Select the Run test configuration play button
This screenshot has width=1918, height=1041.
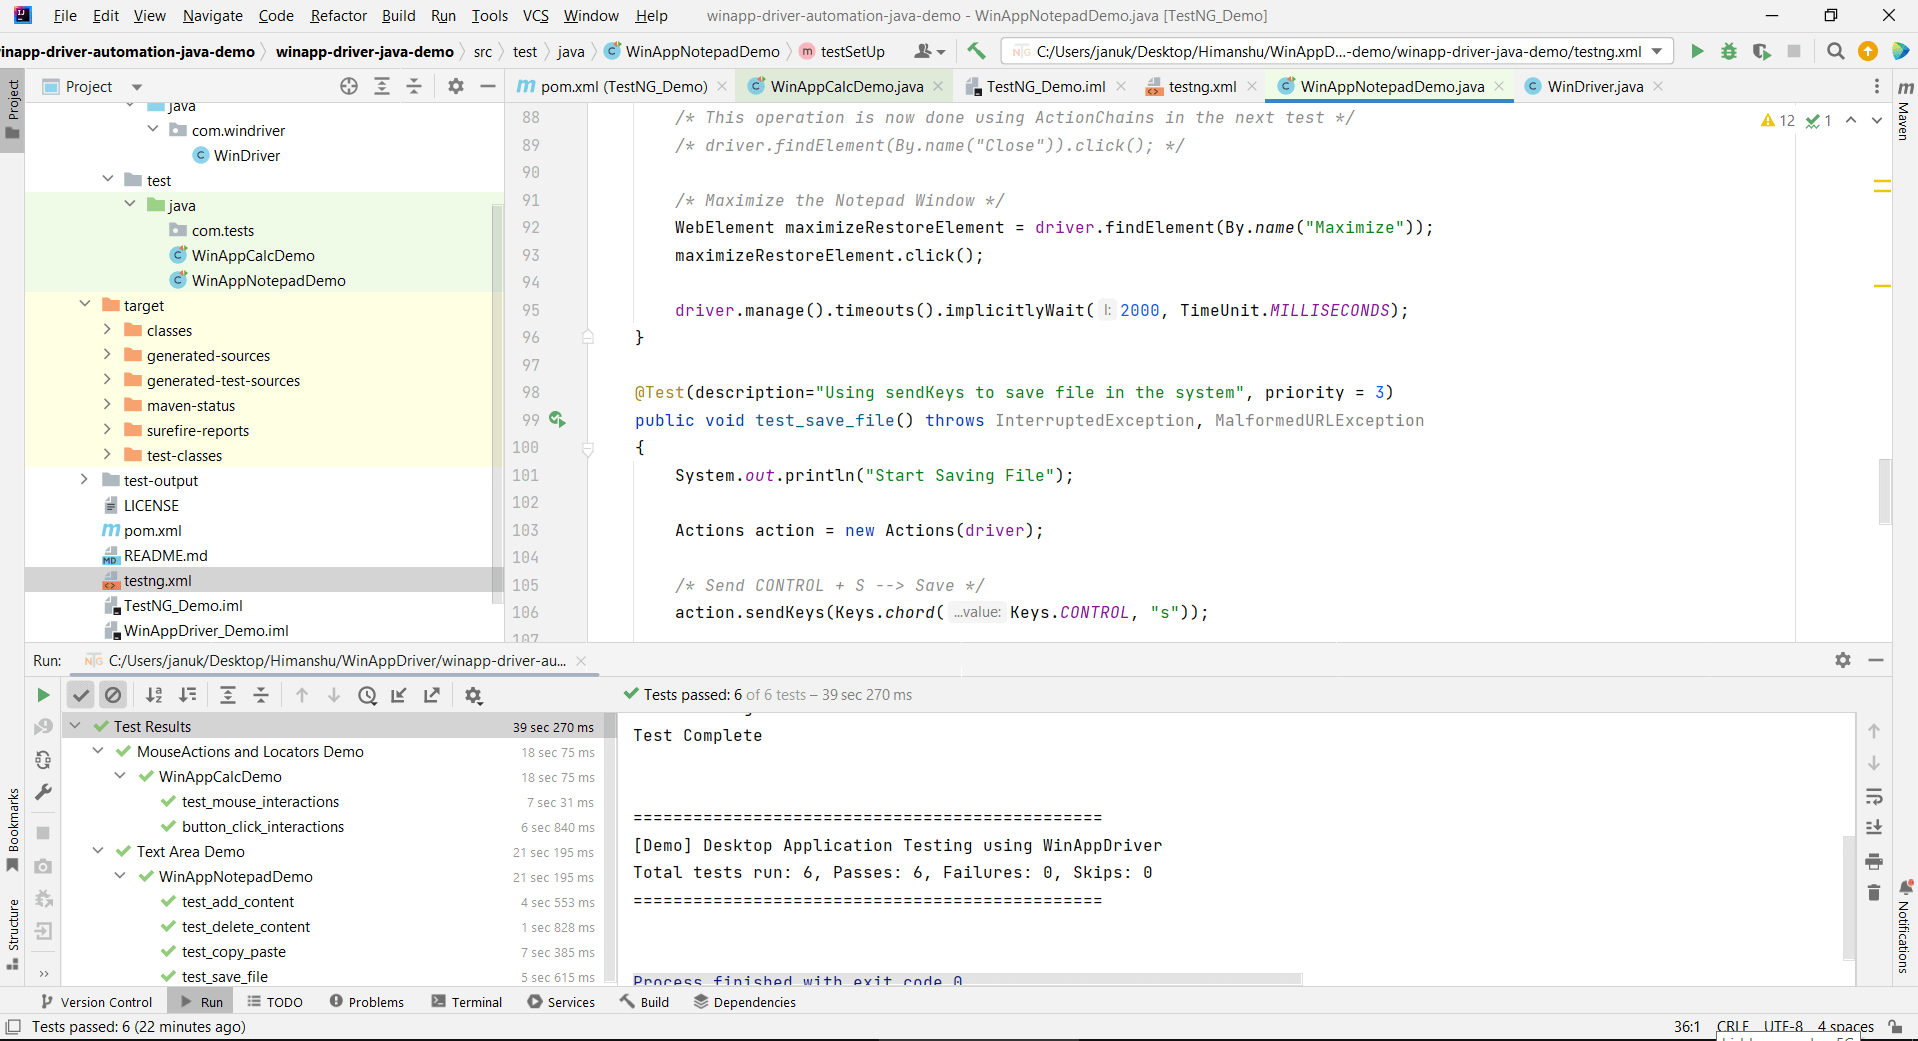pos(1697,51)
